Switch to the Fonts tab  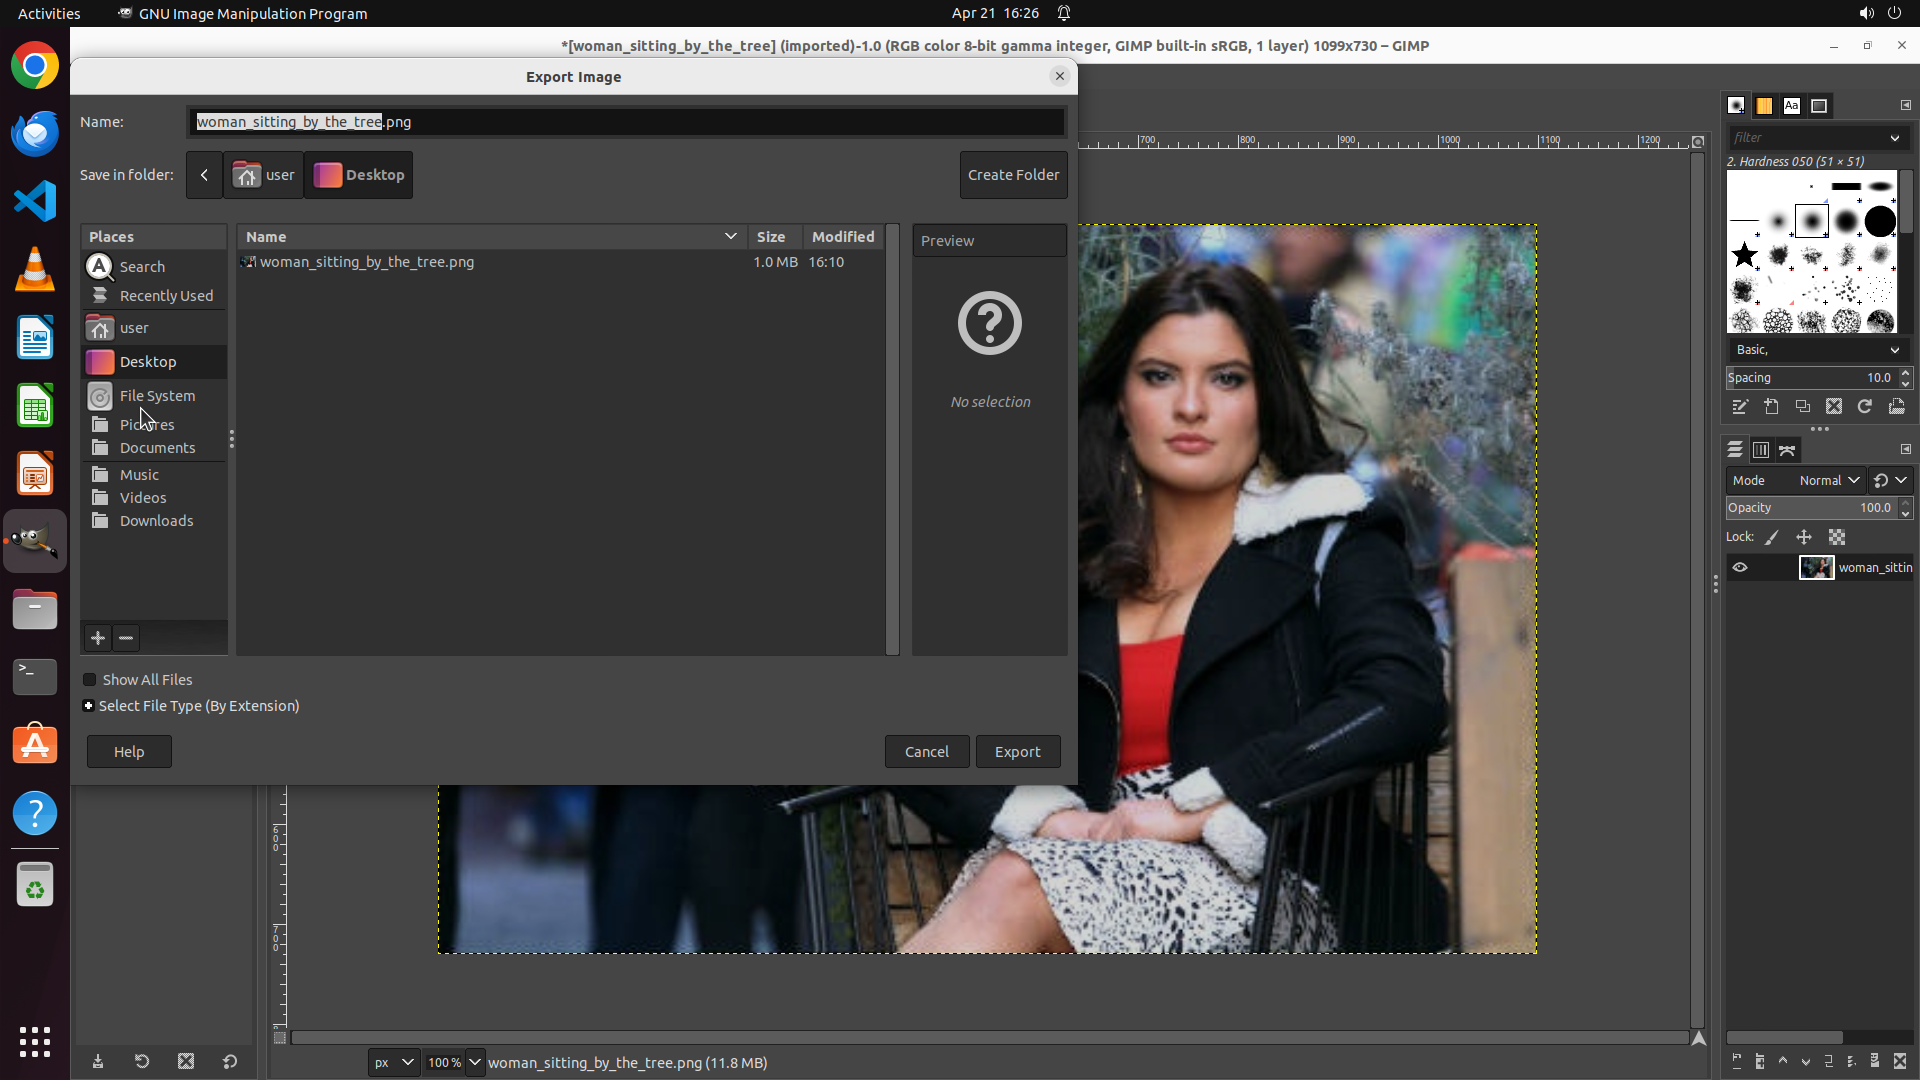click(x=1792, y=106)
